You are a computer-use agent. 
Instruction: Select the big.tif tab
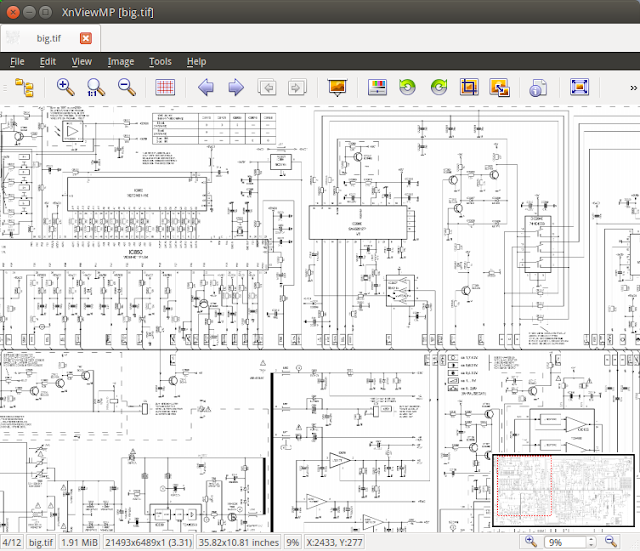click(x=49, y=38)
